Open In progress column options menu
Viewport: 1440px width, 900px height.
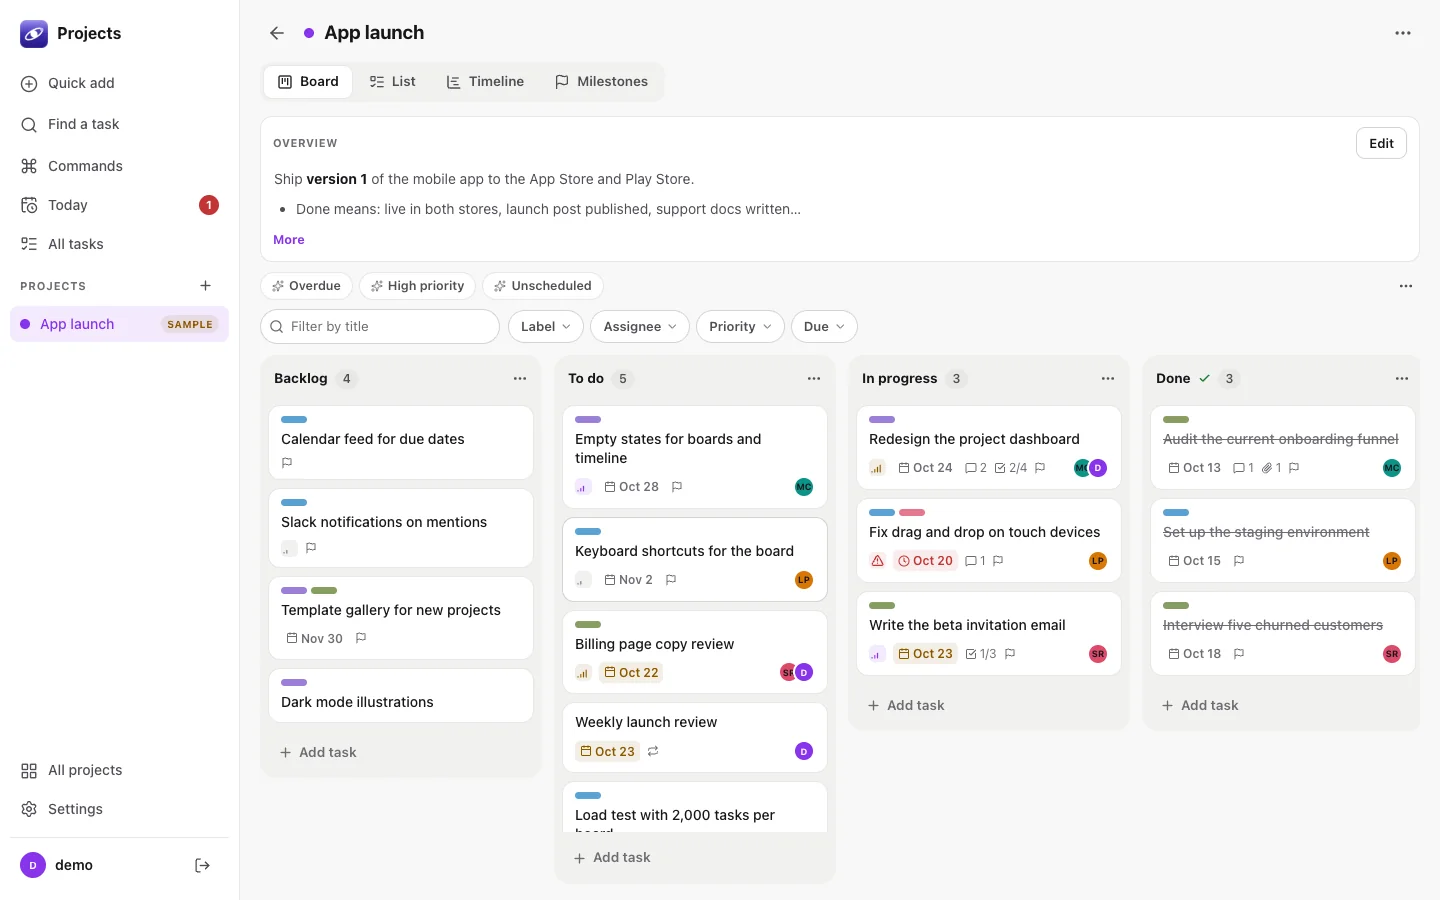tap(1108, 379)
